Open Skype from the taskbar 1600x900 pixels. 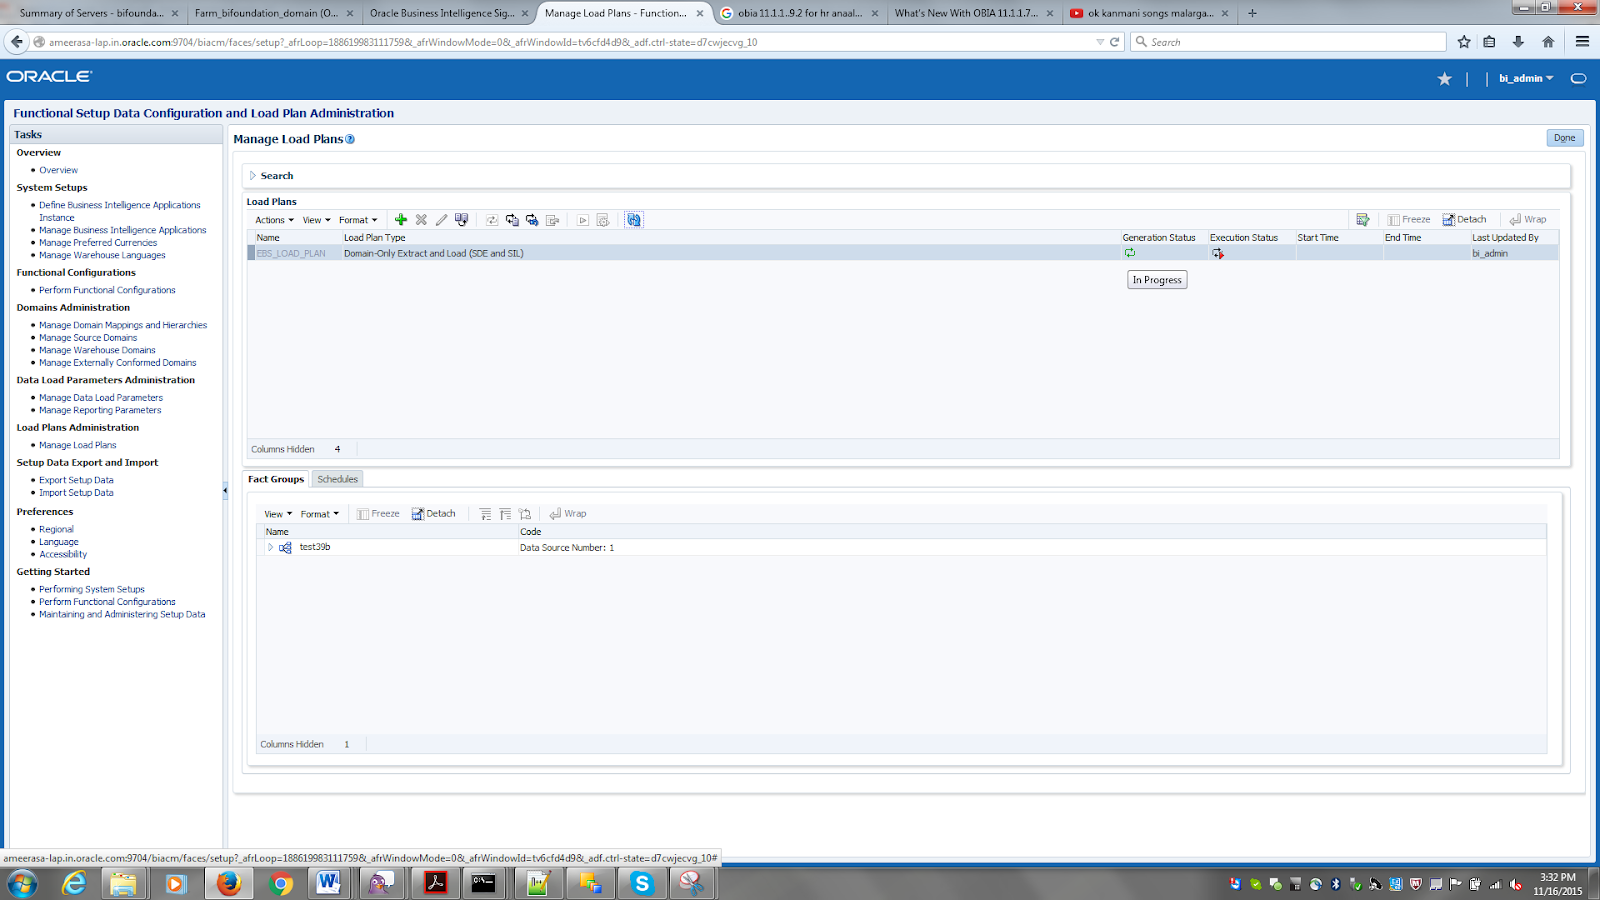point(642,883)
